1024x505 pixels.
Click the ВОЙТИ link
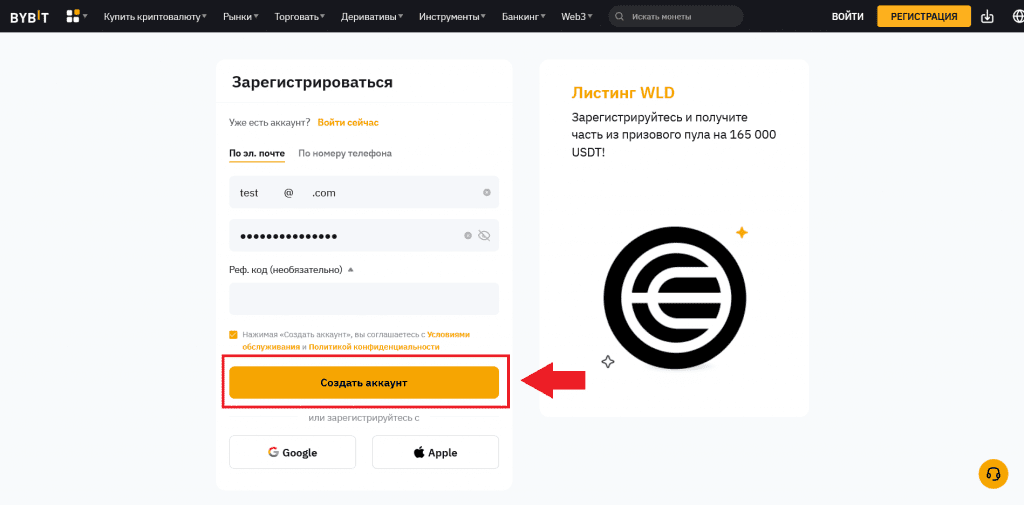pyautogui.click(x=848, y=16)
